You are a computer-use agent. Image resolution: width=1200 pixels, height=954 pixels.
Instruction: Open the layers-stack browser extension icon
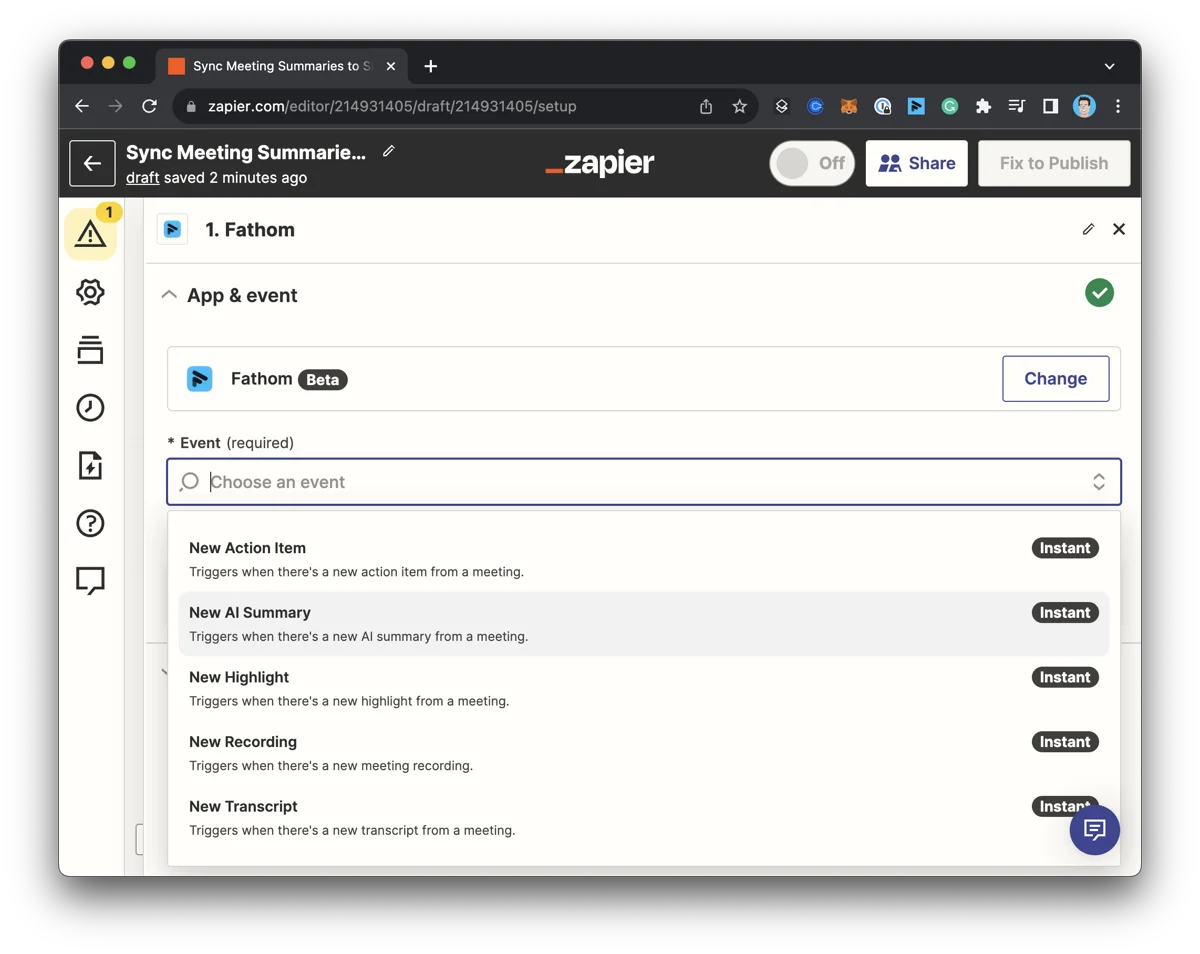tap(782, 106)
